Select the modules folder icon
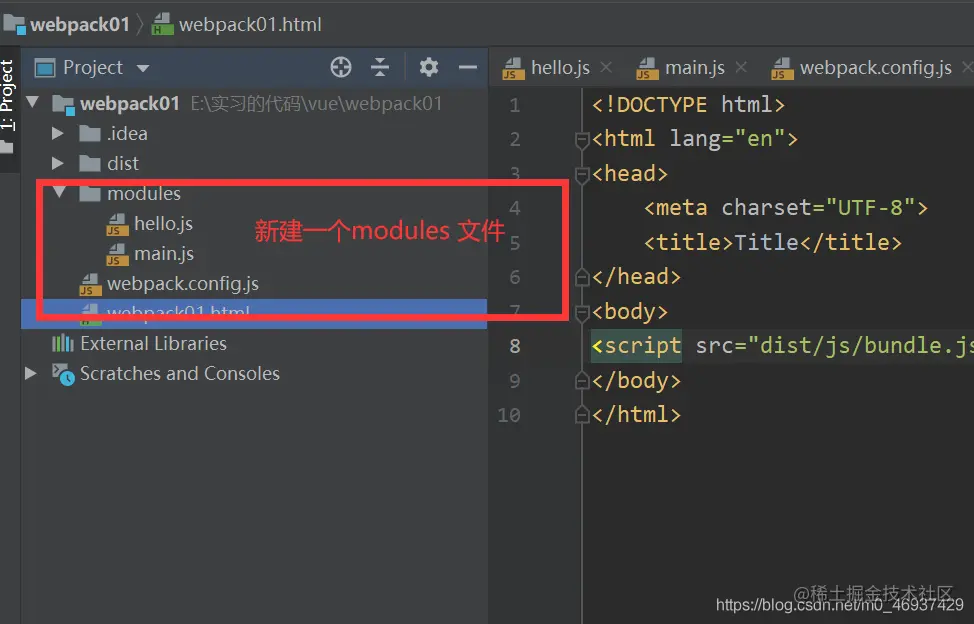974x624 pixels. point(90,194)
